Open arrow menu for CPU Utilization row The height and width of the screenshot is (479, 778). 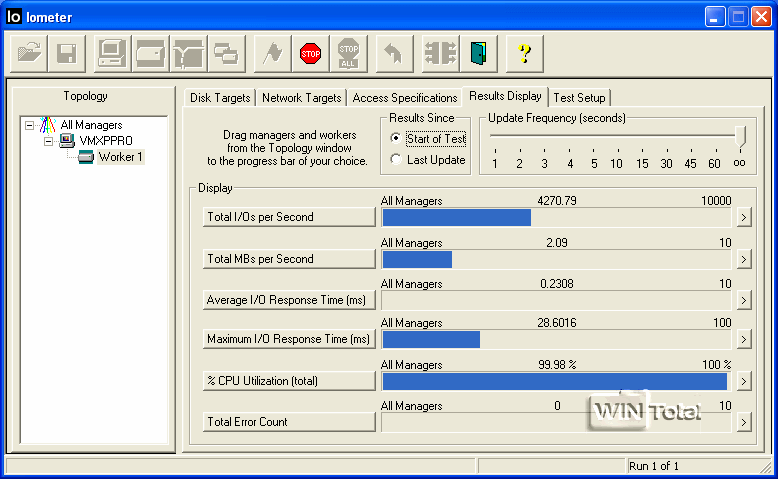[x=743, y=381]
